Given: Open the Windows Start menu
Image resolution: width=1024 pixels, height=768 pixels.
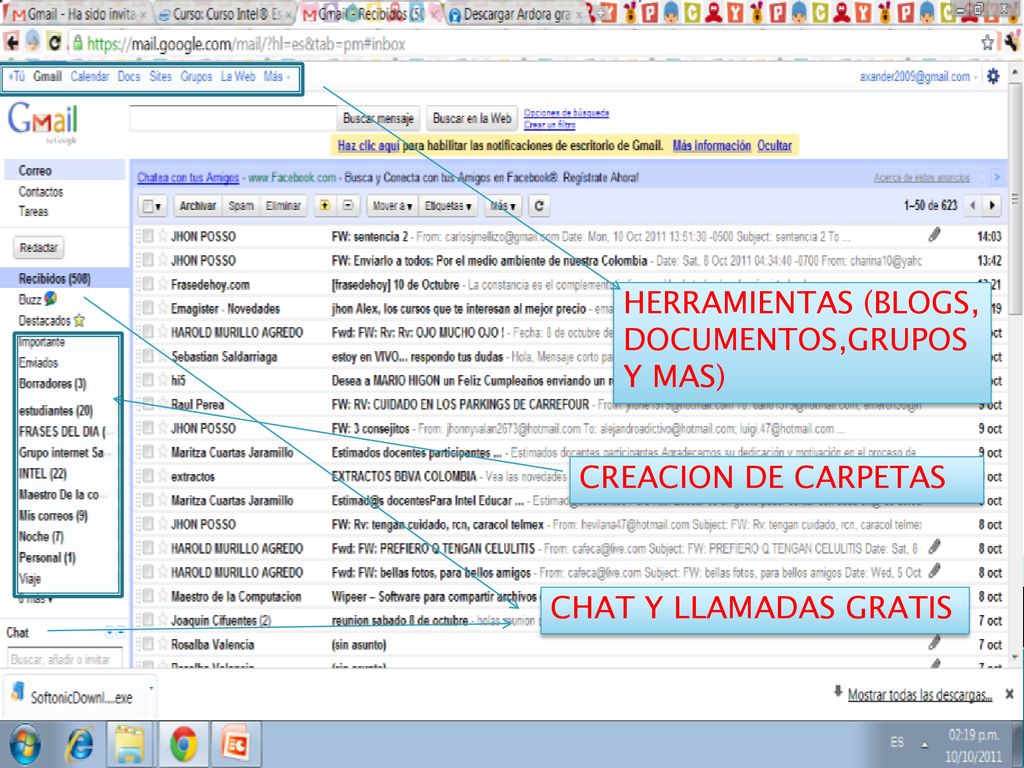Looking at the screenshot, I should 24,744.
